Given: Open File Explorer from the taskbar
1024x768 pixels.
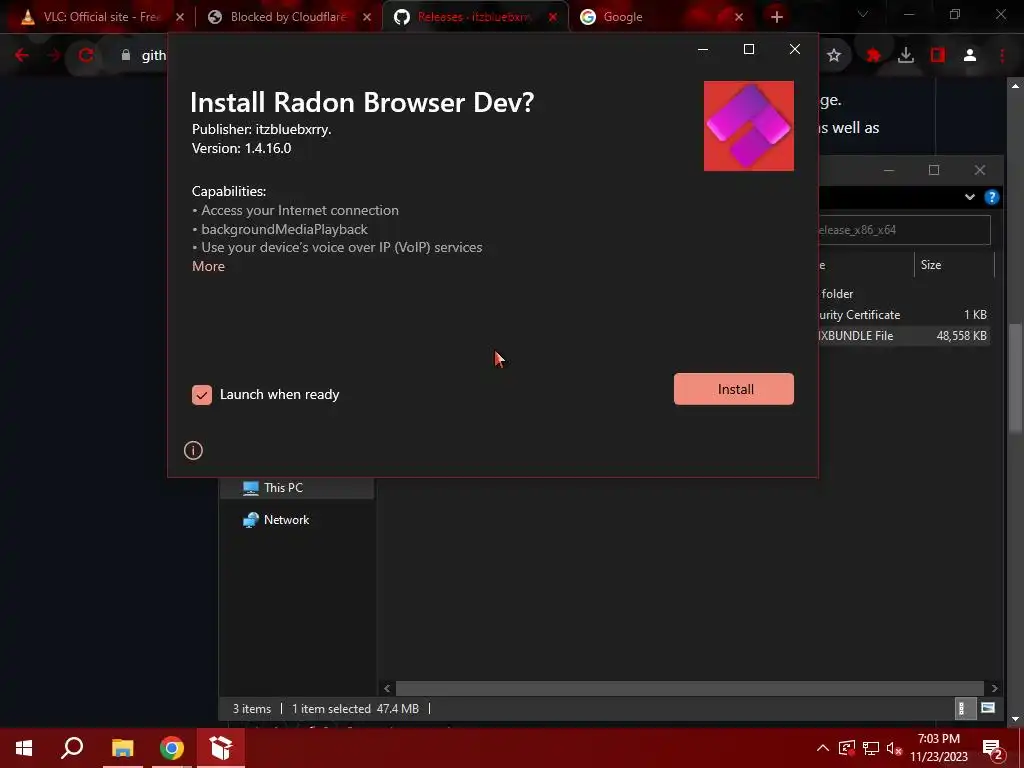Looking at the screenshot, I should point(122,748).
